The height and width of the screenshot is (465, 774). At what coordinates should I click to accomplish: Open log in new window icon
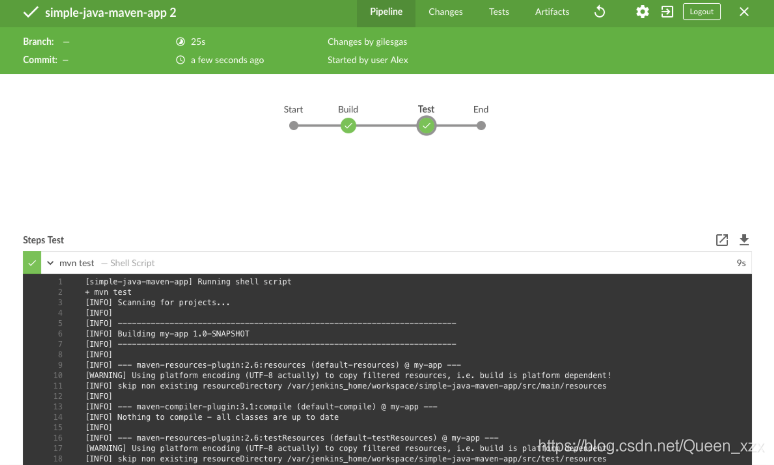pyautogui.click(x=722, y=240)
